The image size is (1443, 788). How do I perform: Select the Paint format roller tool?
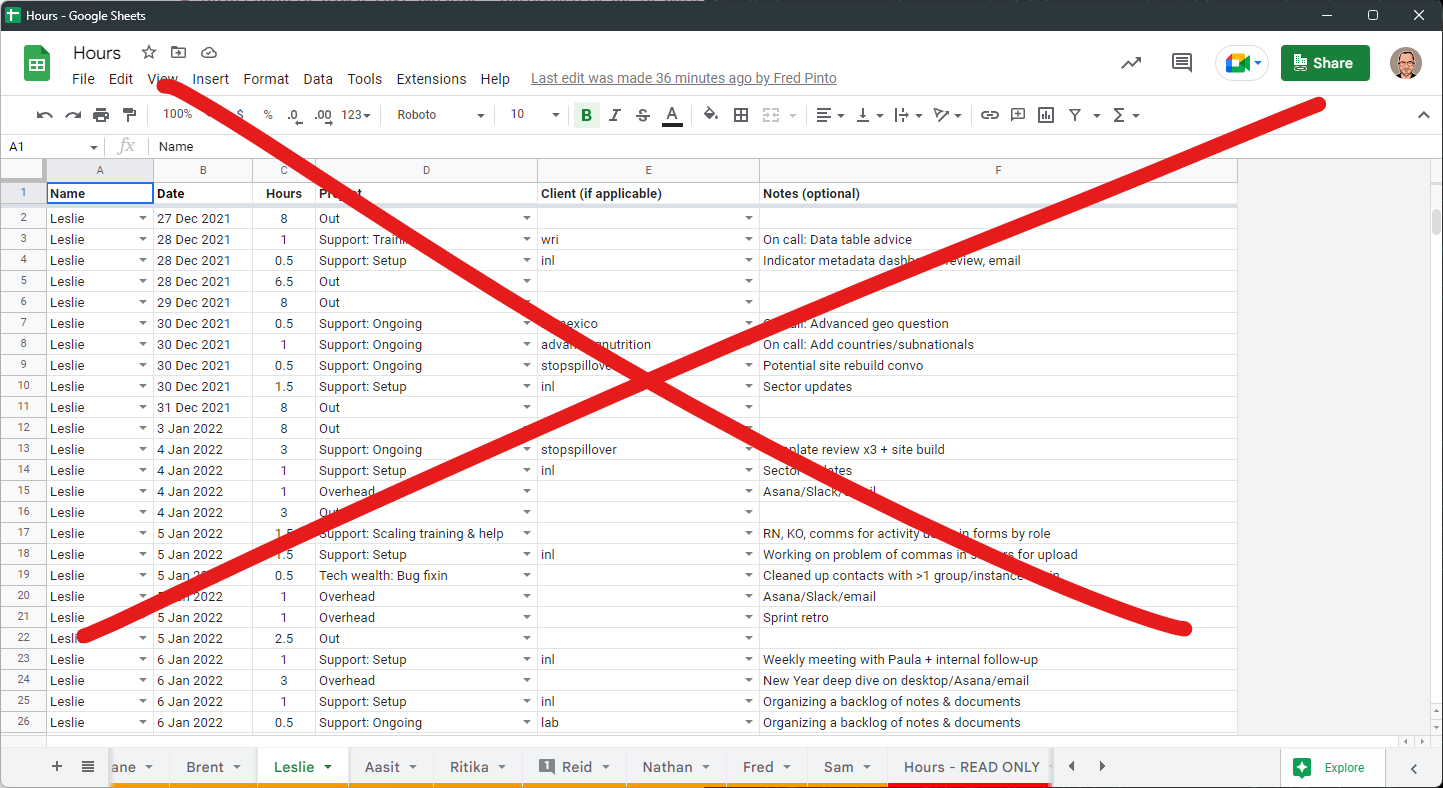pyautogui.click(x=129, y=115)
